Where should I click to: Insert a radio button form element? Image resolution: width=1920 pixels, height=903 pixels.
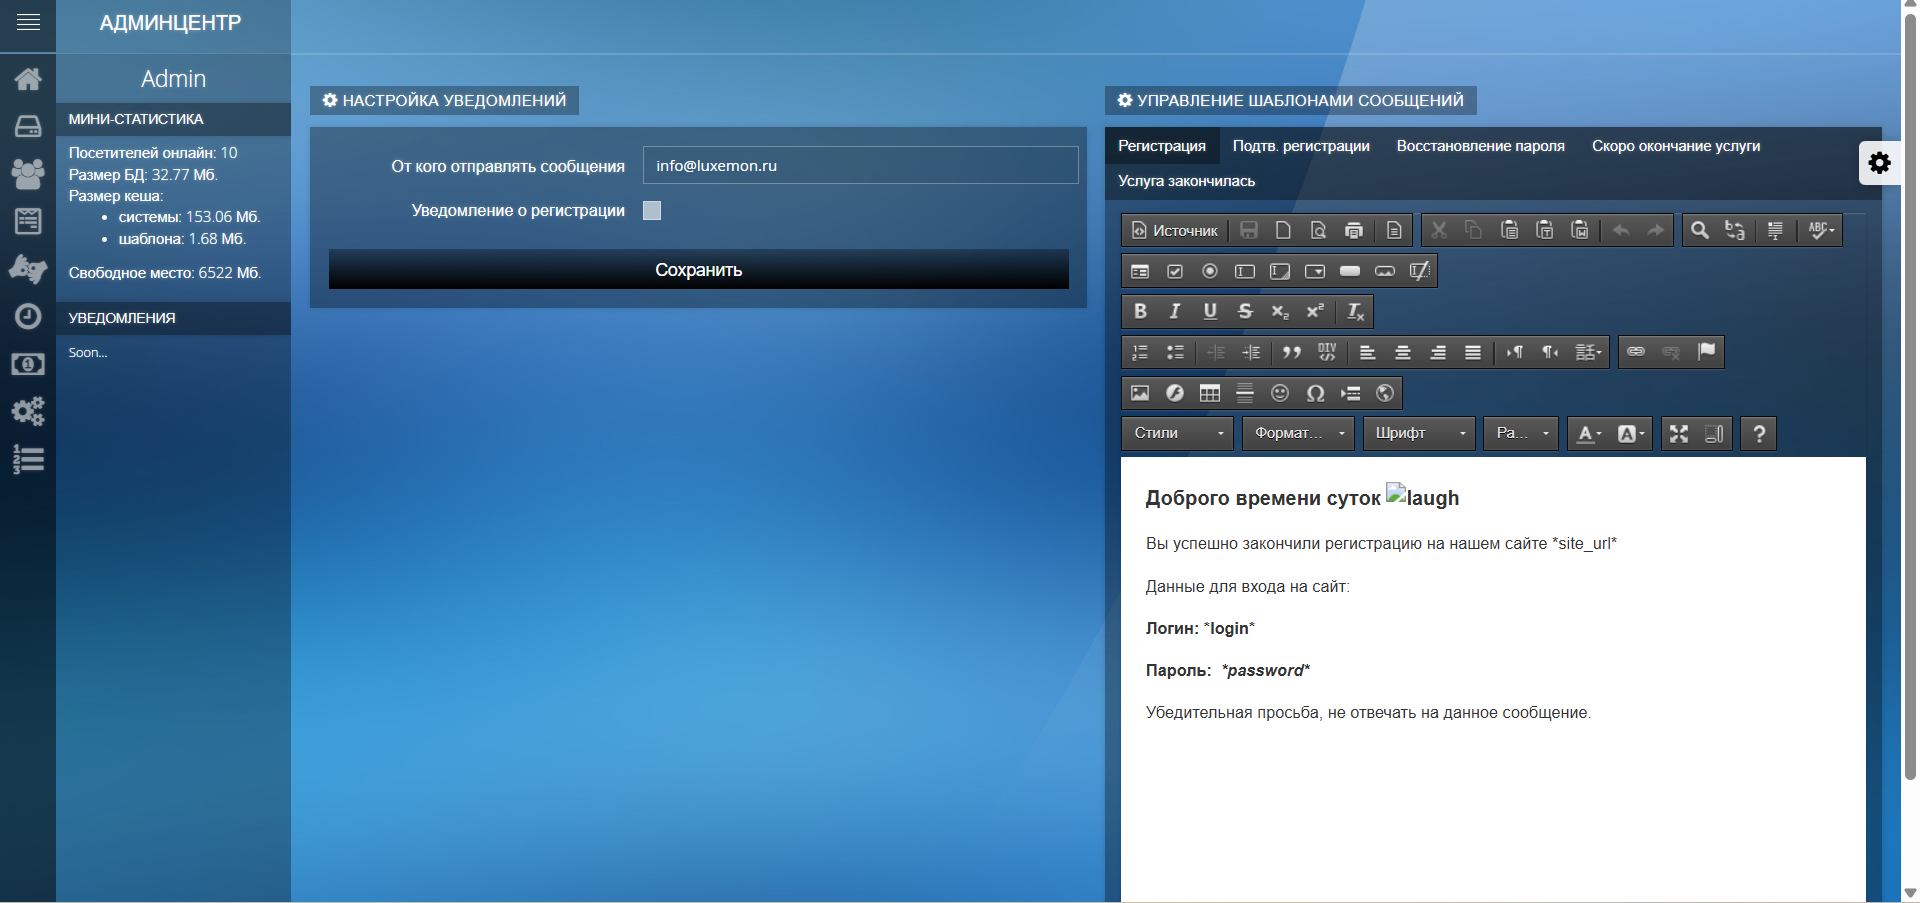[1210, 271]
